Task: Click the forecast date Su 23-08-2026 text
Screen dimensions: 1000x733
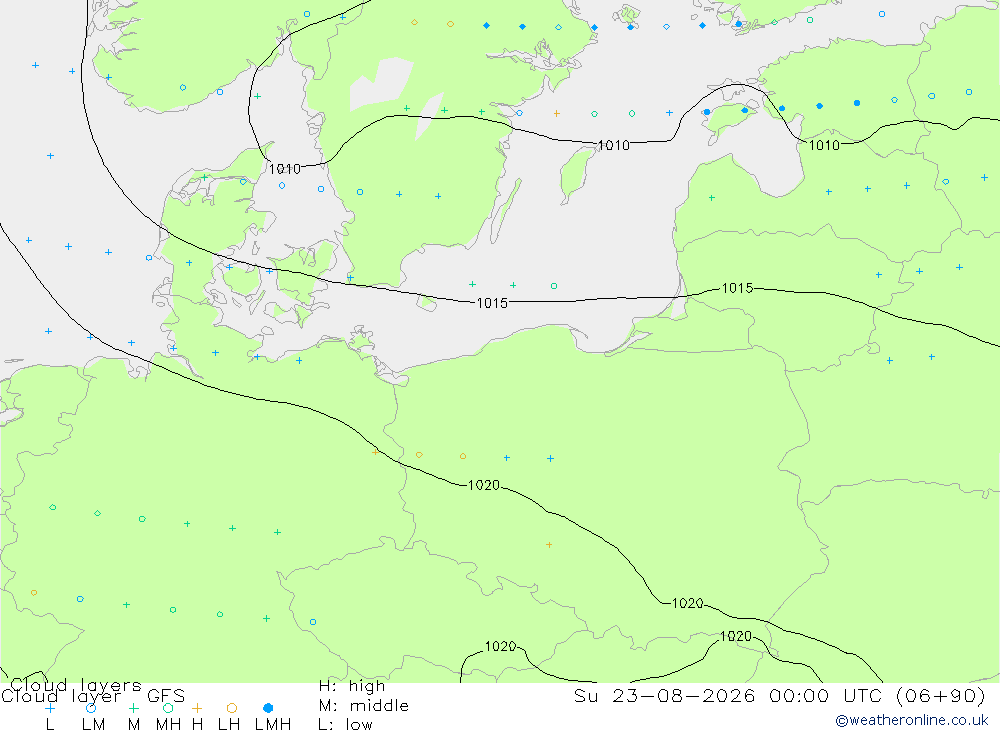Action: pos(665,695)
